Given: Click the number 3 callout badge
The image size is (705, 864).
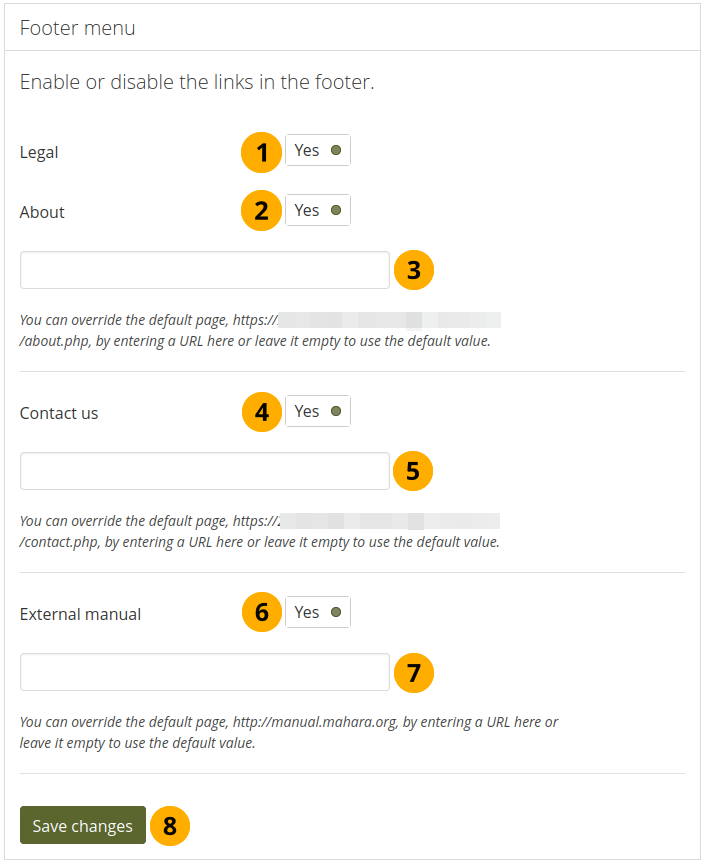Looking at the screenshot, I should click(x=414, y=270).
